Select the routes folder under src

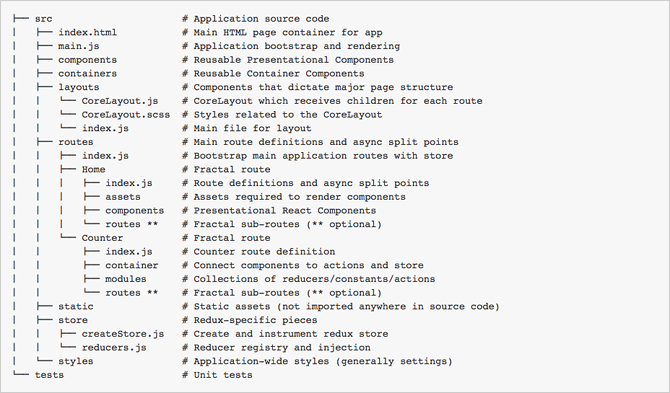tap(76, 142)
